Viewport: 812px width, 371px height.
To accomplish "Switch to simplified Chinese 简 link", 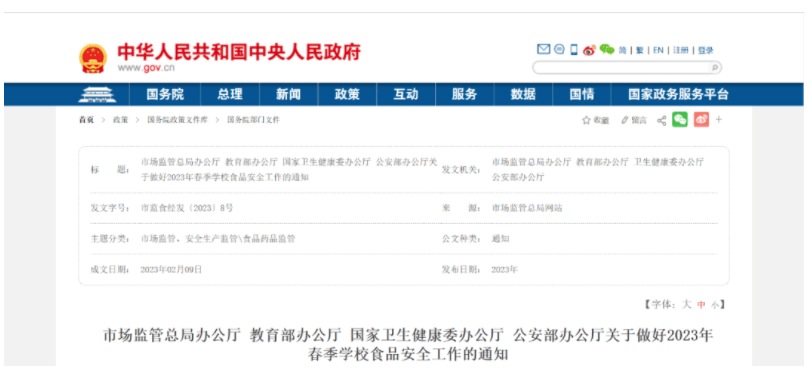I will click(x=622, y=50).
